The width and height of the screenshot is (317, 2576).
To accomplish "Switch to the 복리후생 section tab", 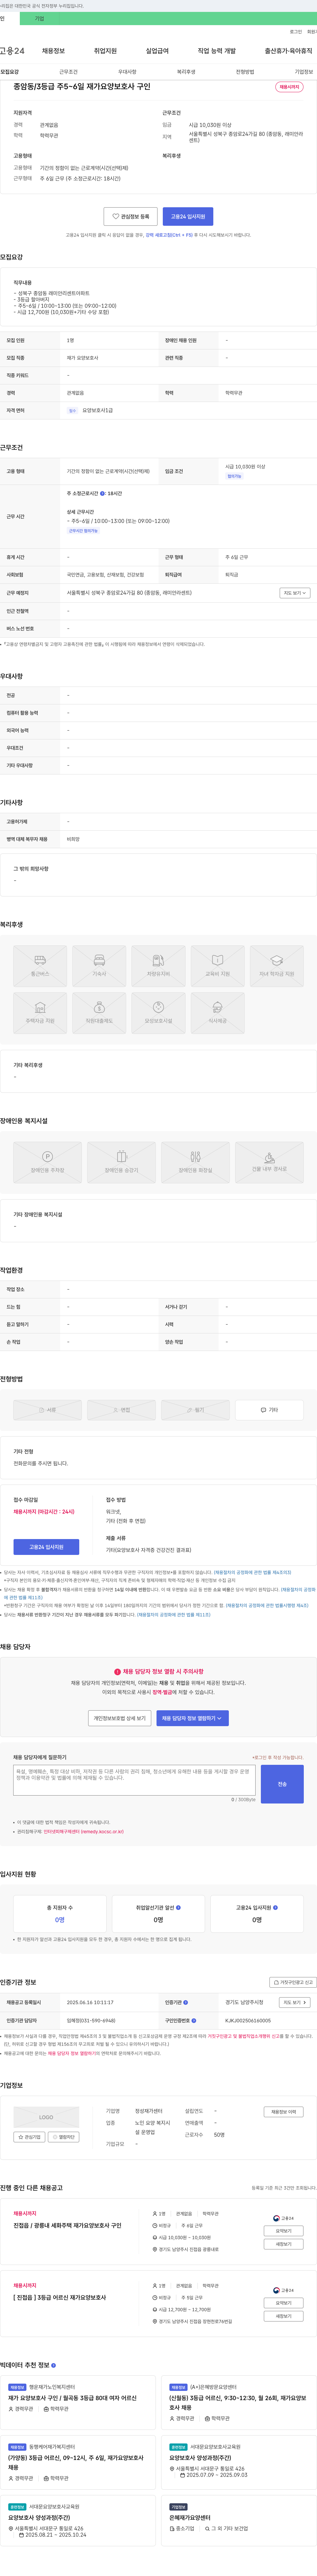I will pyautogui.click(x=186, y=72).
